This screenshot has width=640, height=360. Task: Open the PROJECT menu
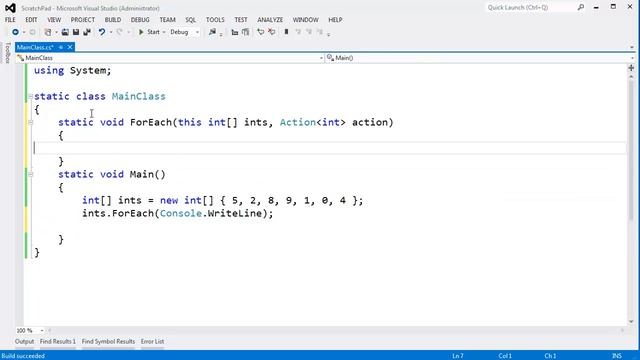click(x=82, y=20)
